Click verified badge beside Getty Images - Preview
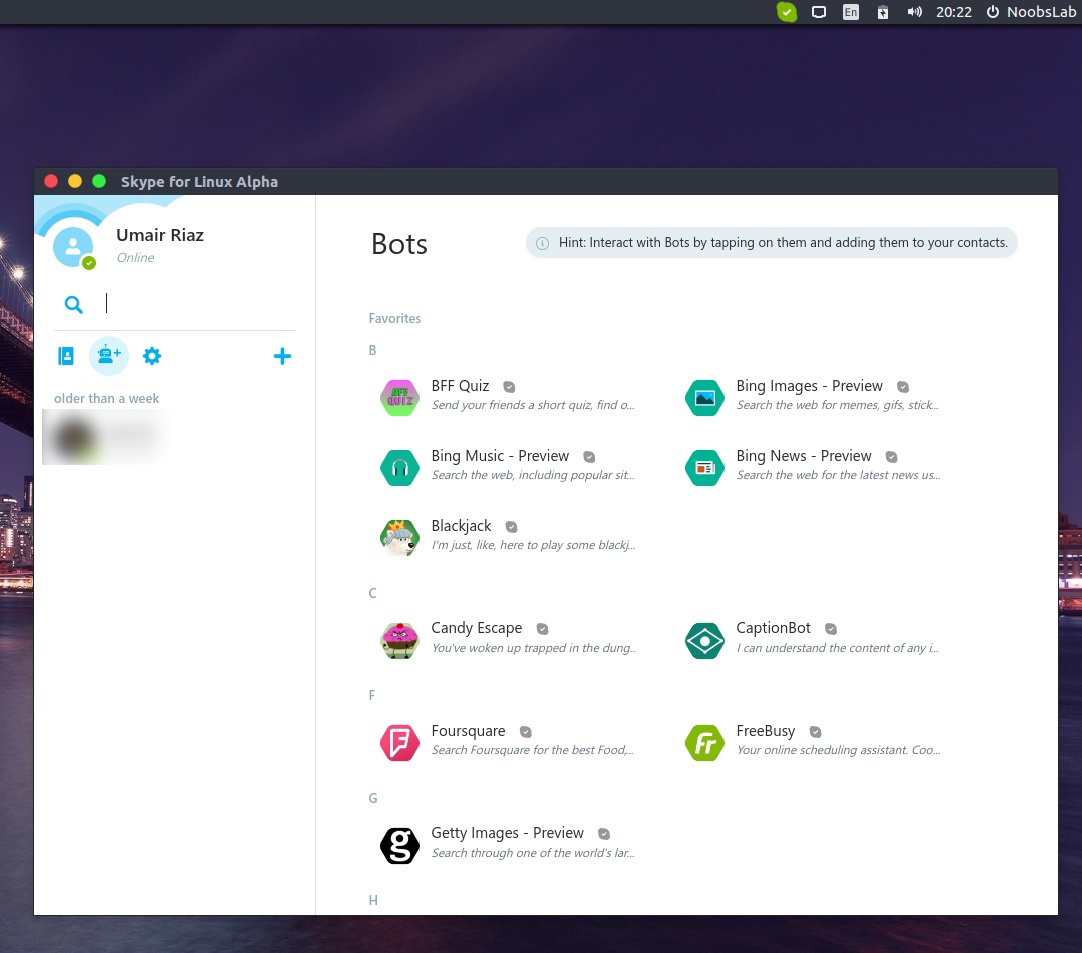Screen dimensions: 1082x953 coord(604,834)
